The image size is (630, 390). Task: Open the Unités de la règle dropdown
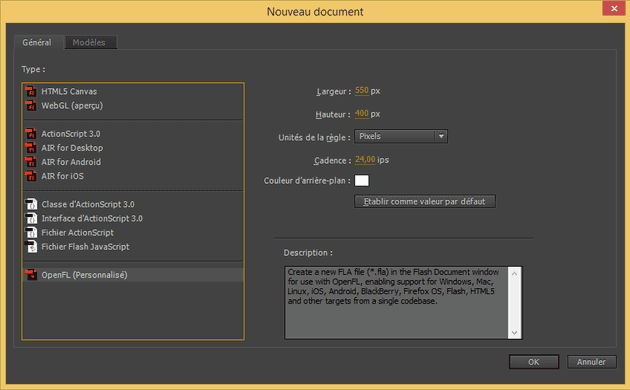pyautogui.click(x=401, y=136)
